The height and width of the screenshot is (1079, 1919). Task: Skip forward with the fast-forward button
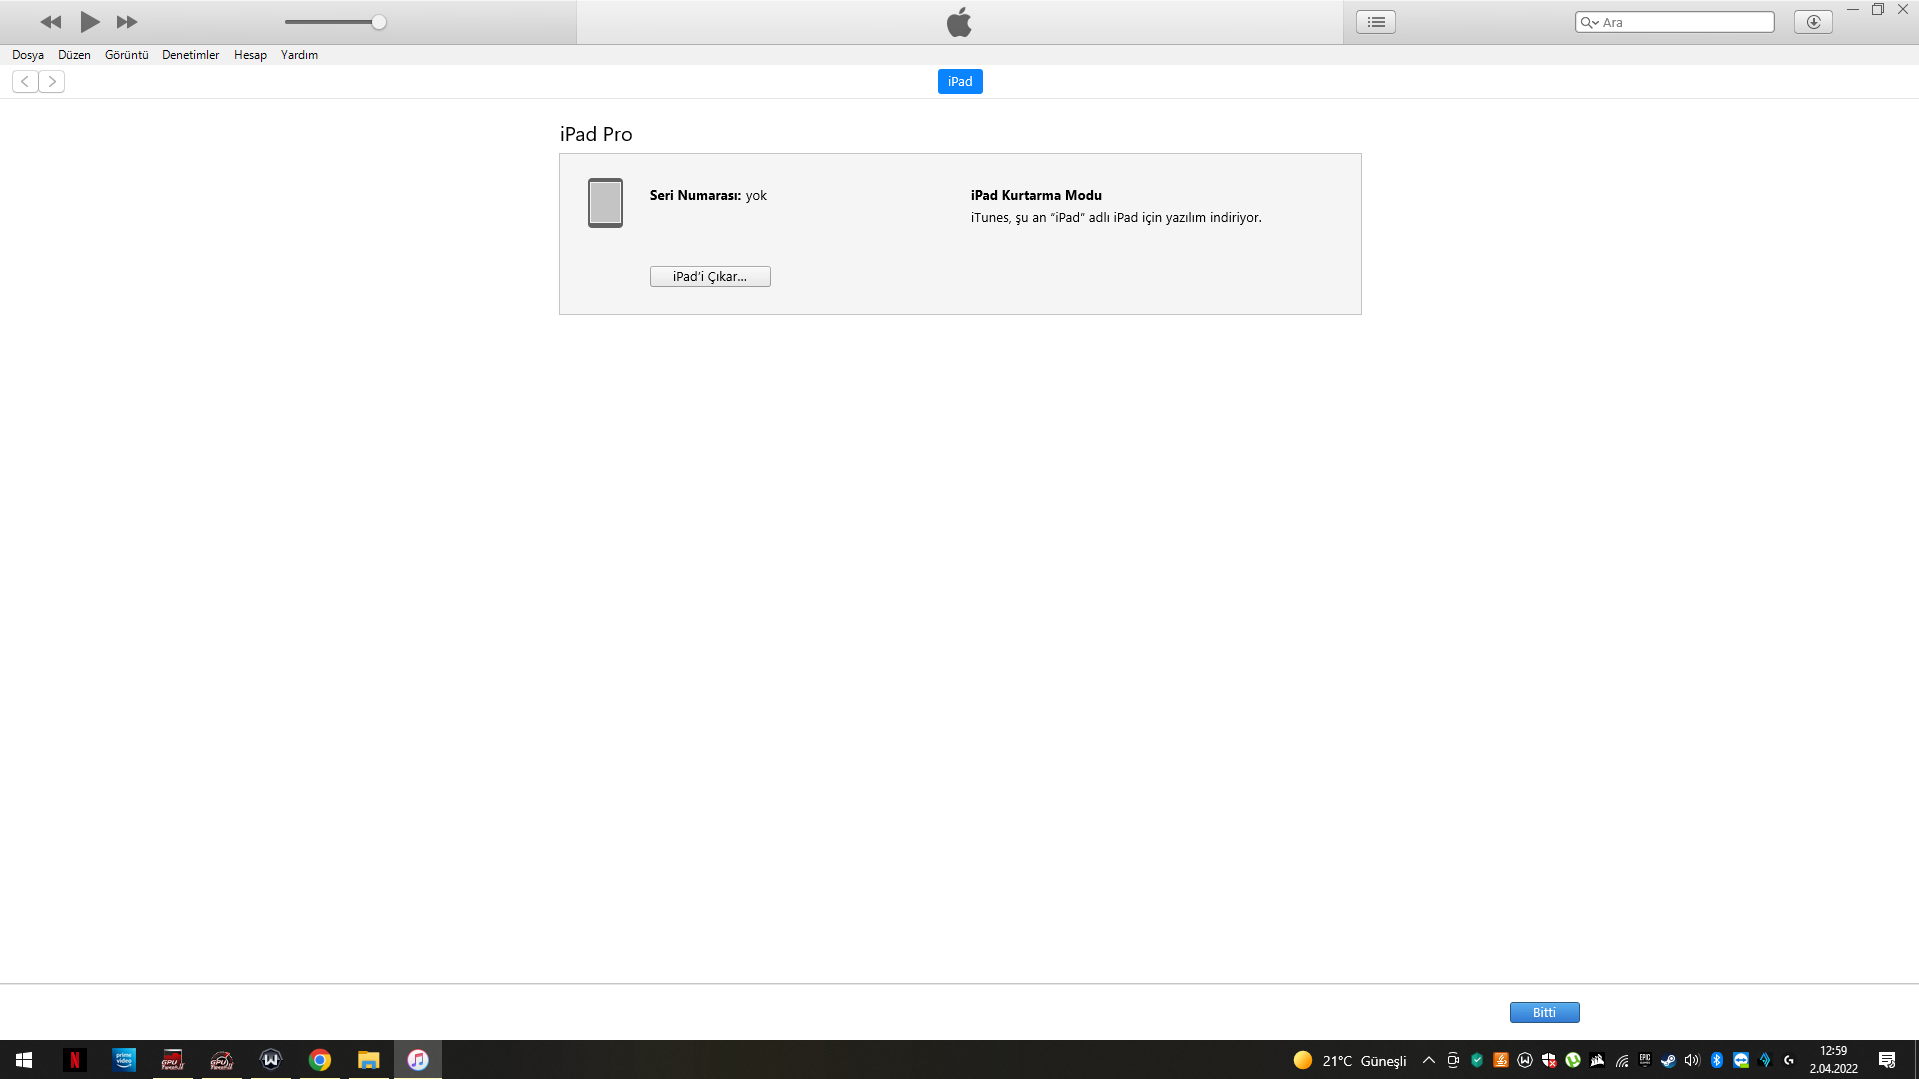(x=127, y=22)
